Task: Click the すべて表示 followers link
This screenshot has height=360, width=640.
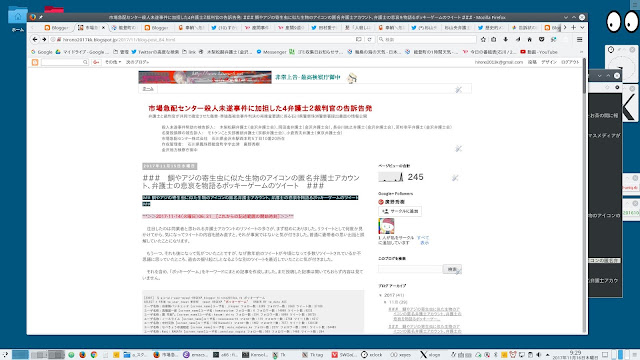Action: (423, 240)
